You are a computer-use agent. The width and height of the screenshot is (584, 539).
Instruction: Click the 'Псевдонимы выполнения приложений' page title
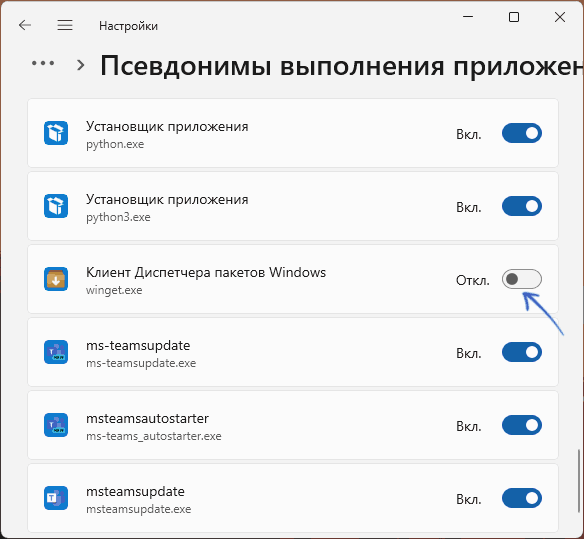[x=342, y=66]
